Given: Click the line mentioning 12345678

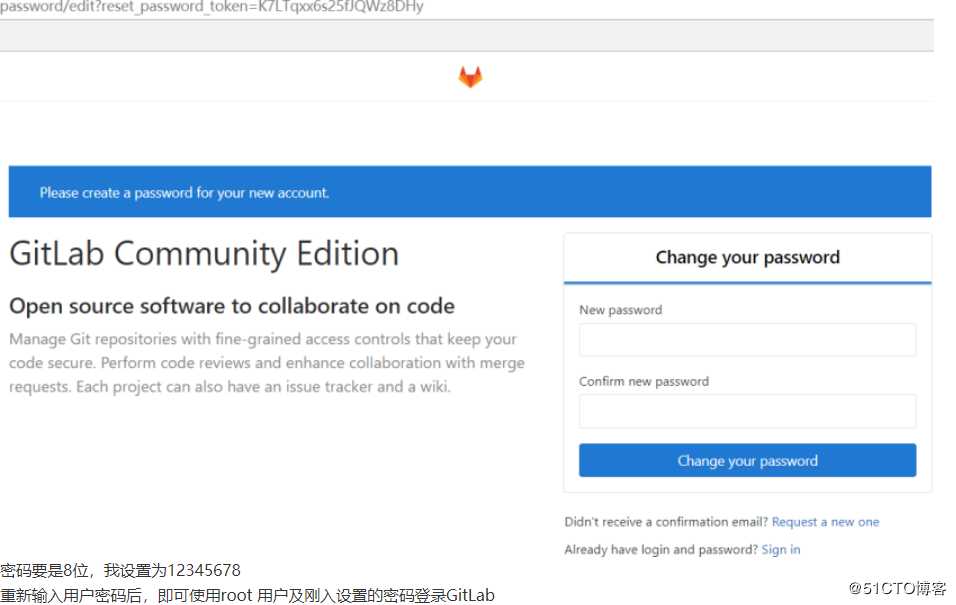Looking at the screenshot, I should [x=120, y=570].
